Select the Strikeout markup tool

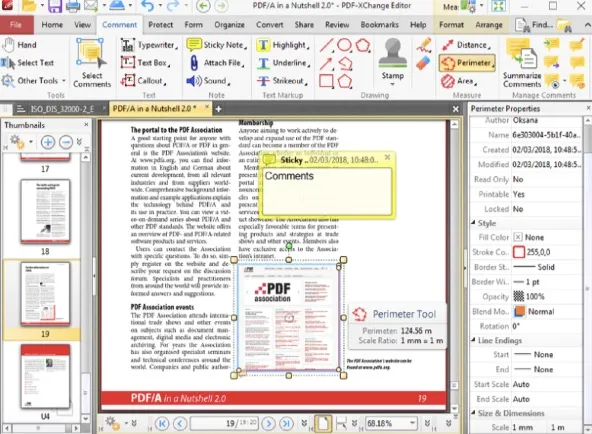click(x=282, y=80)
